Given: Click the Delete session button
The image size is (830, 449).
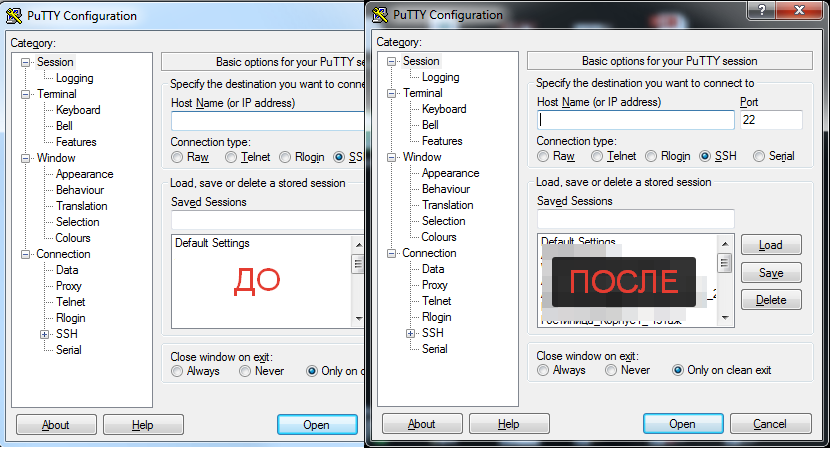Looking at the screenshot, I should pos(771,300).
